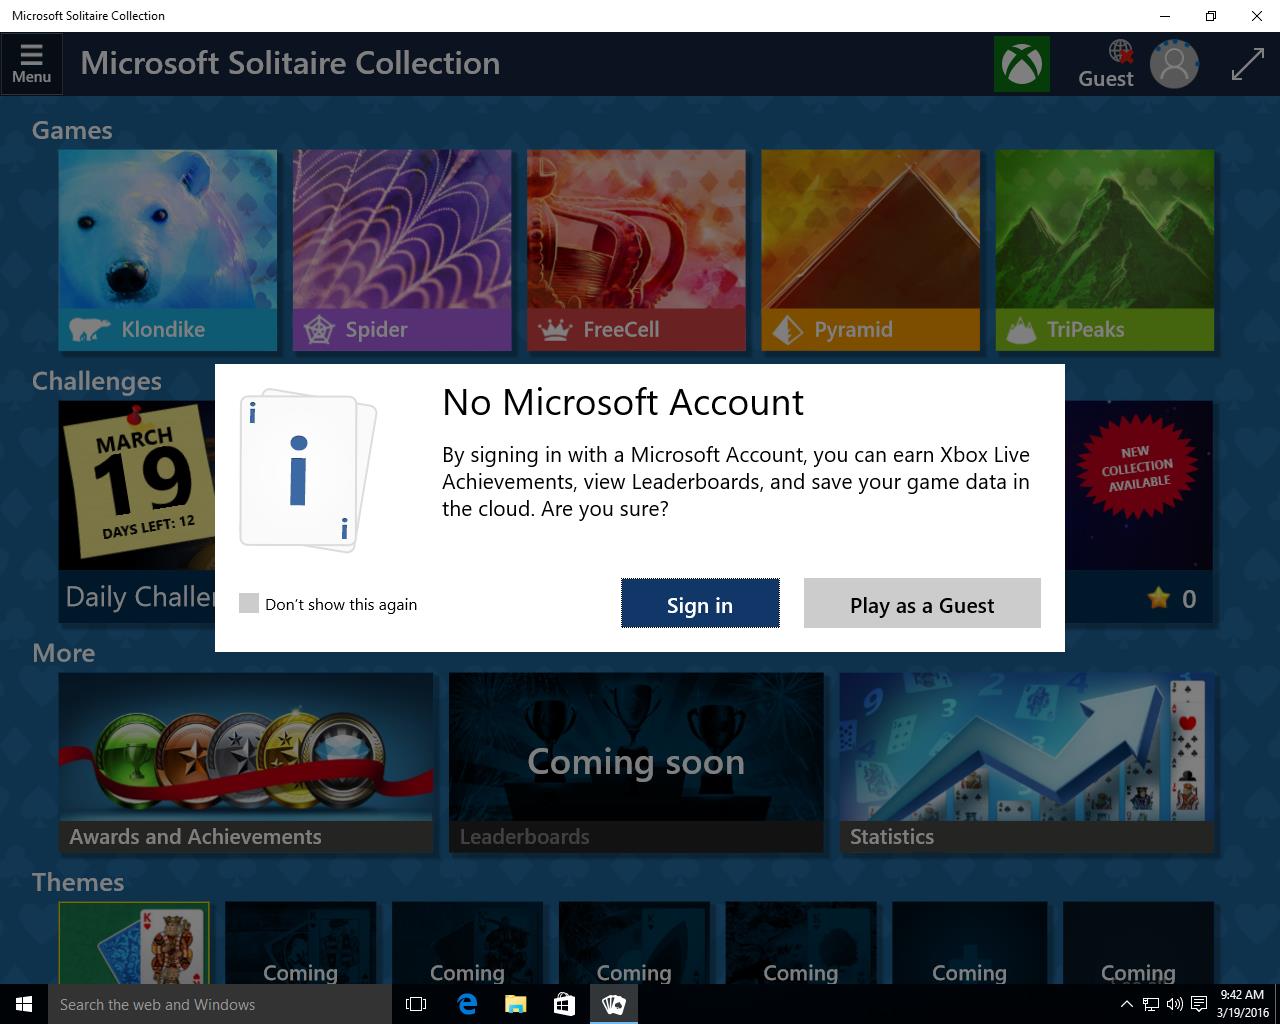Click the Guest offline globe icon

tap(1121, 51)
